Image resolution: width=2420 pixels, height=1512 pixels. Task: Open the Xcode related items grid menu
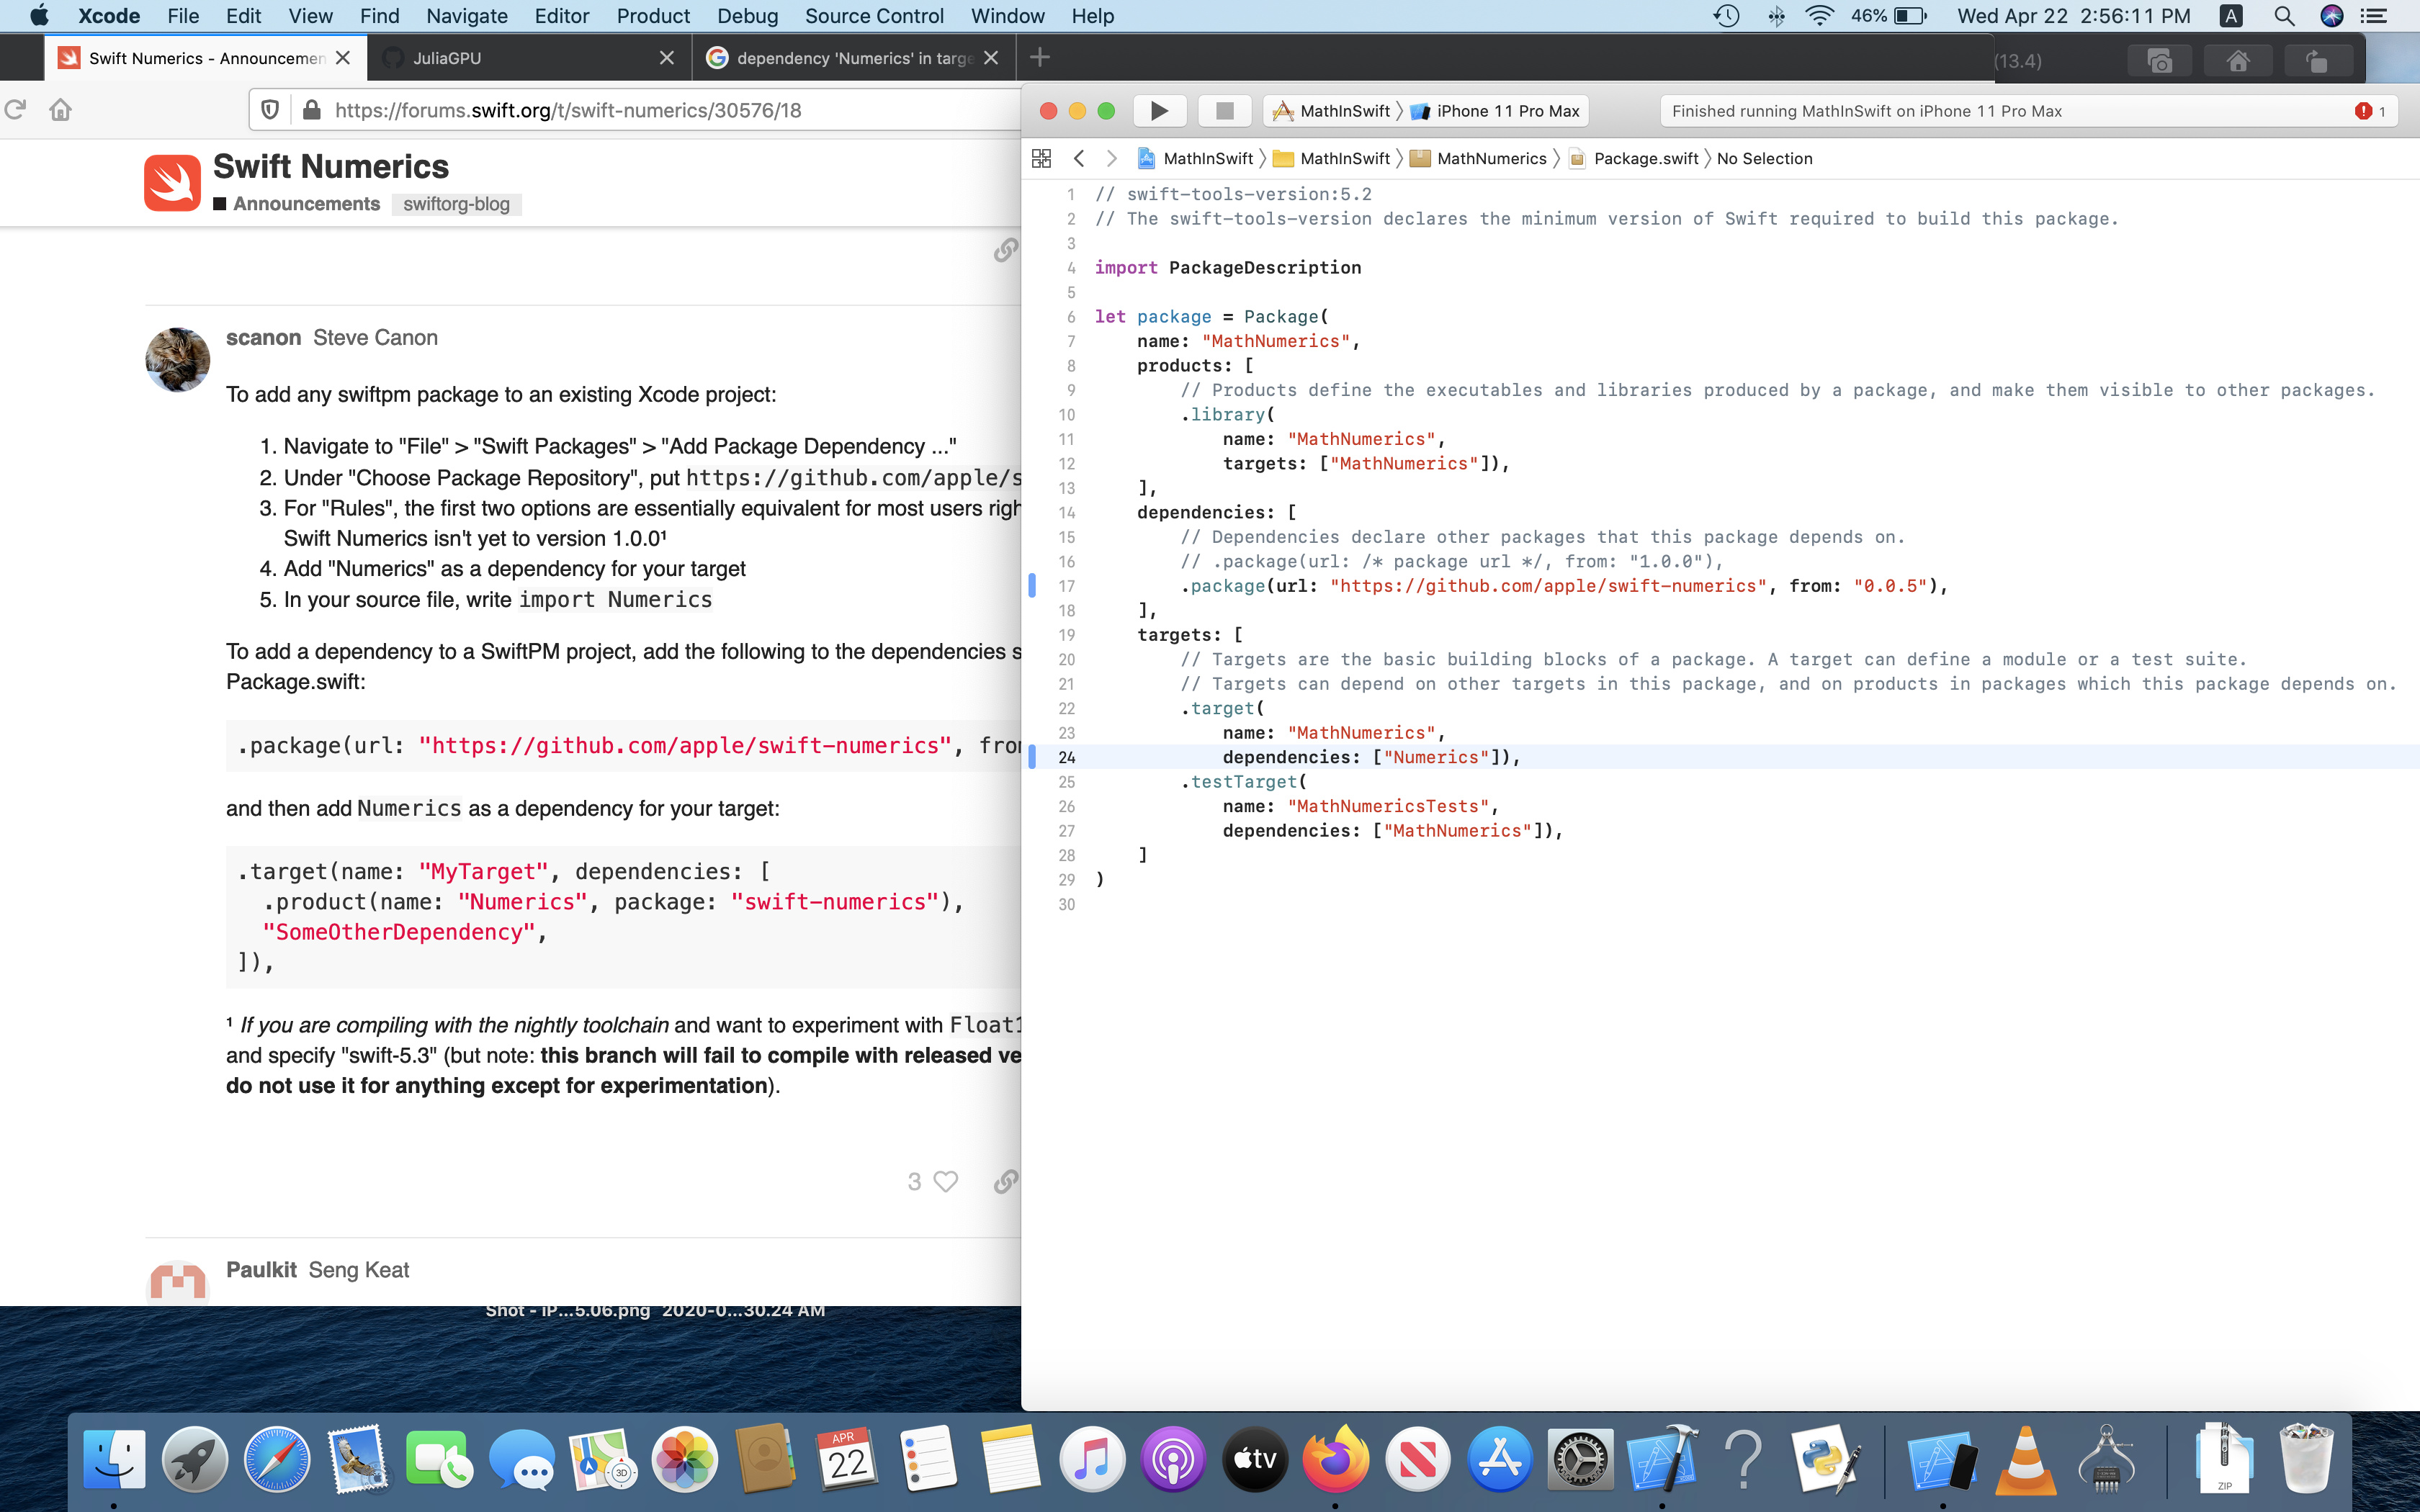click(1041, 158)
